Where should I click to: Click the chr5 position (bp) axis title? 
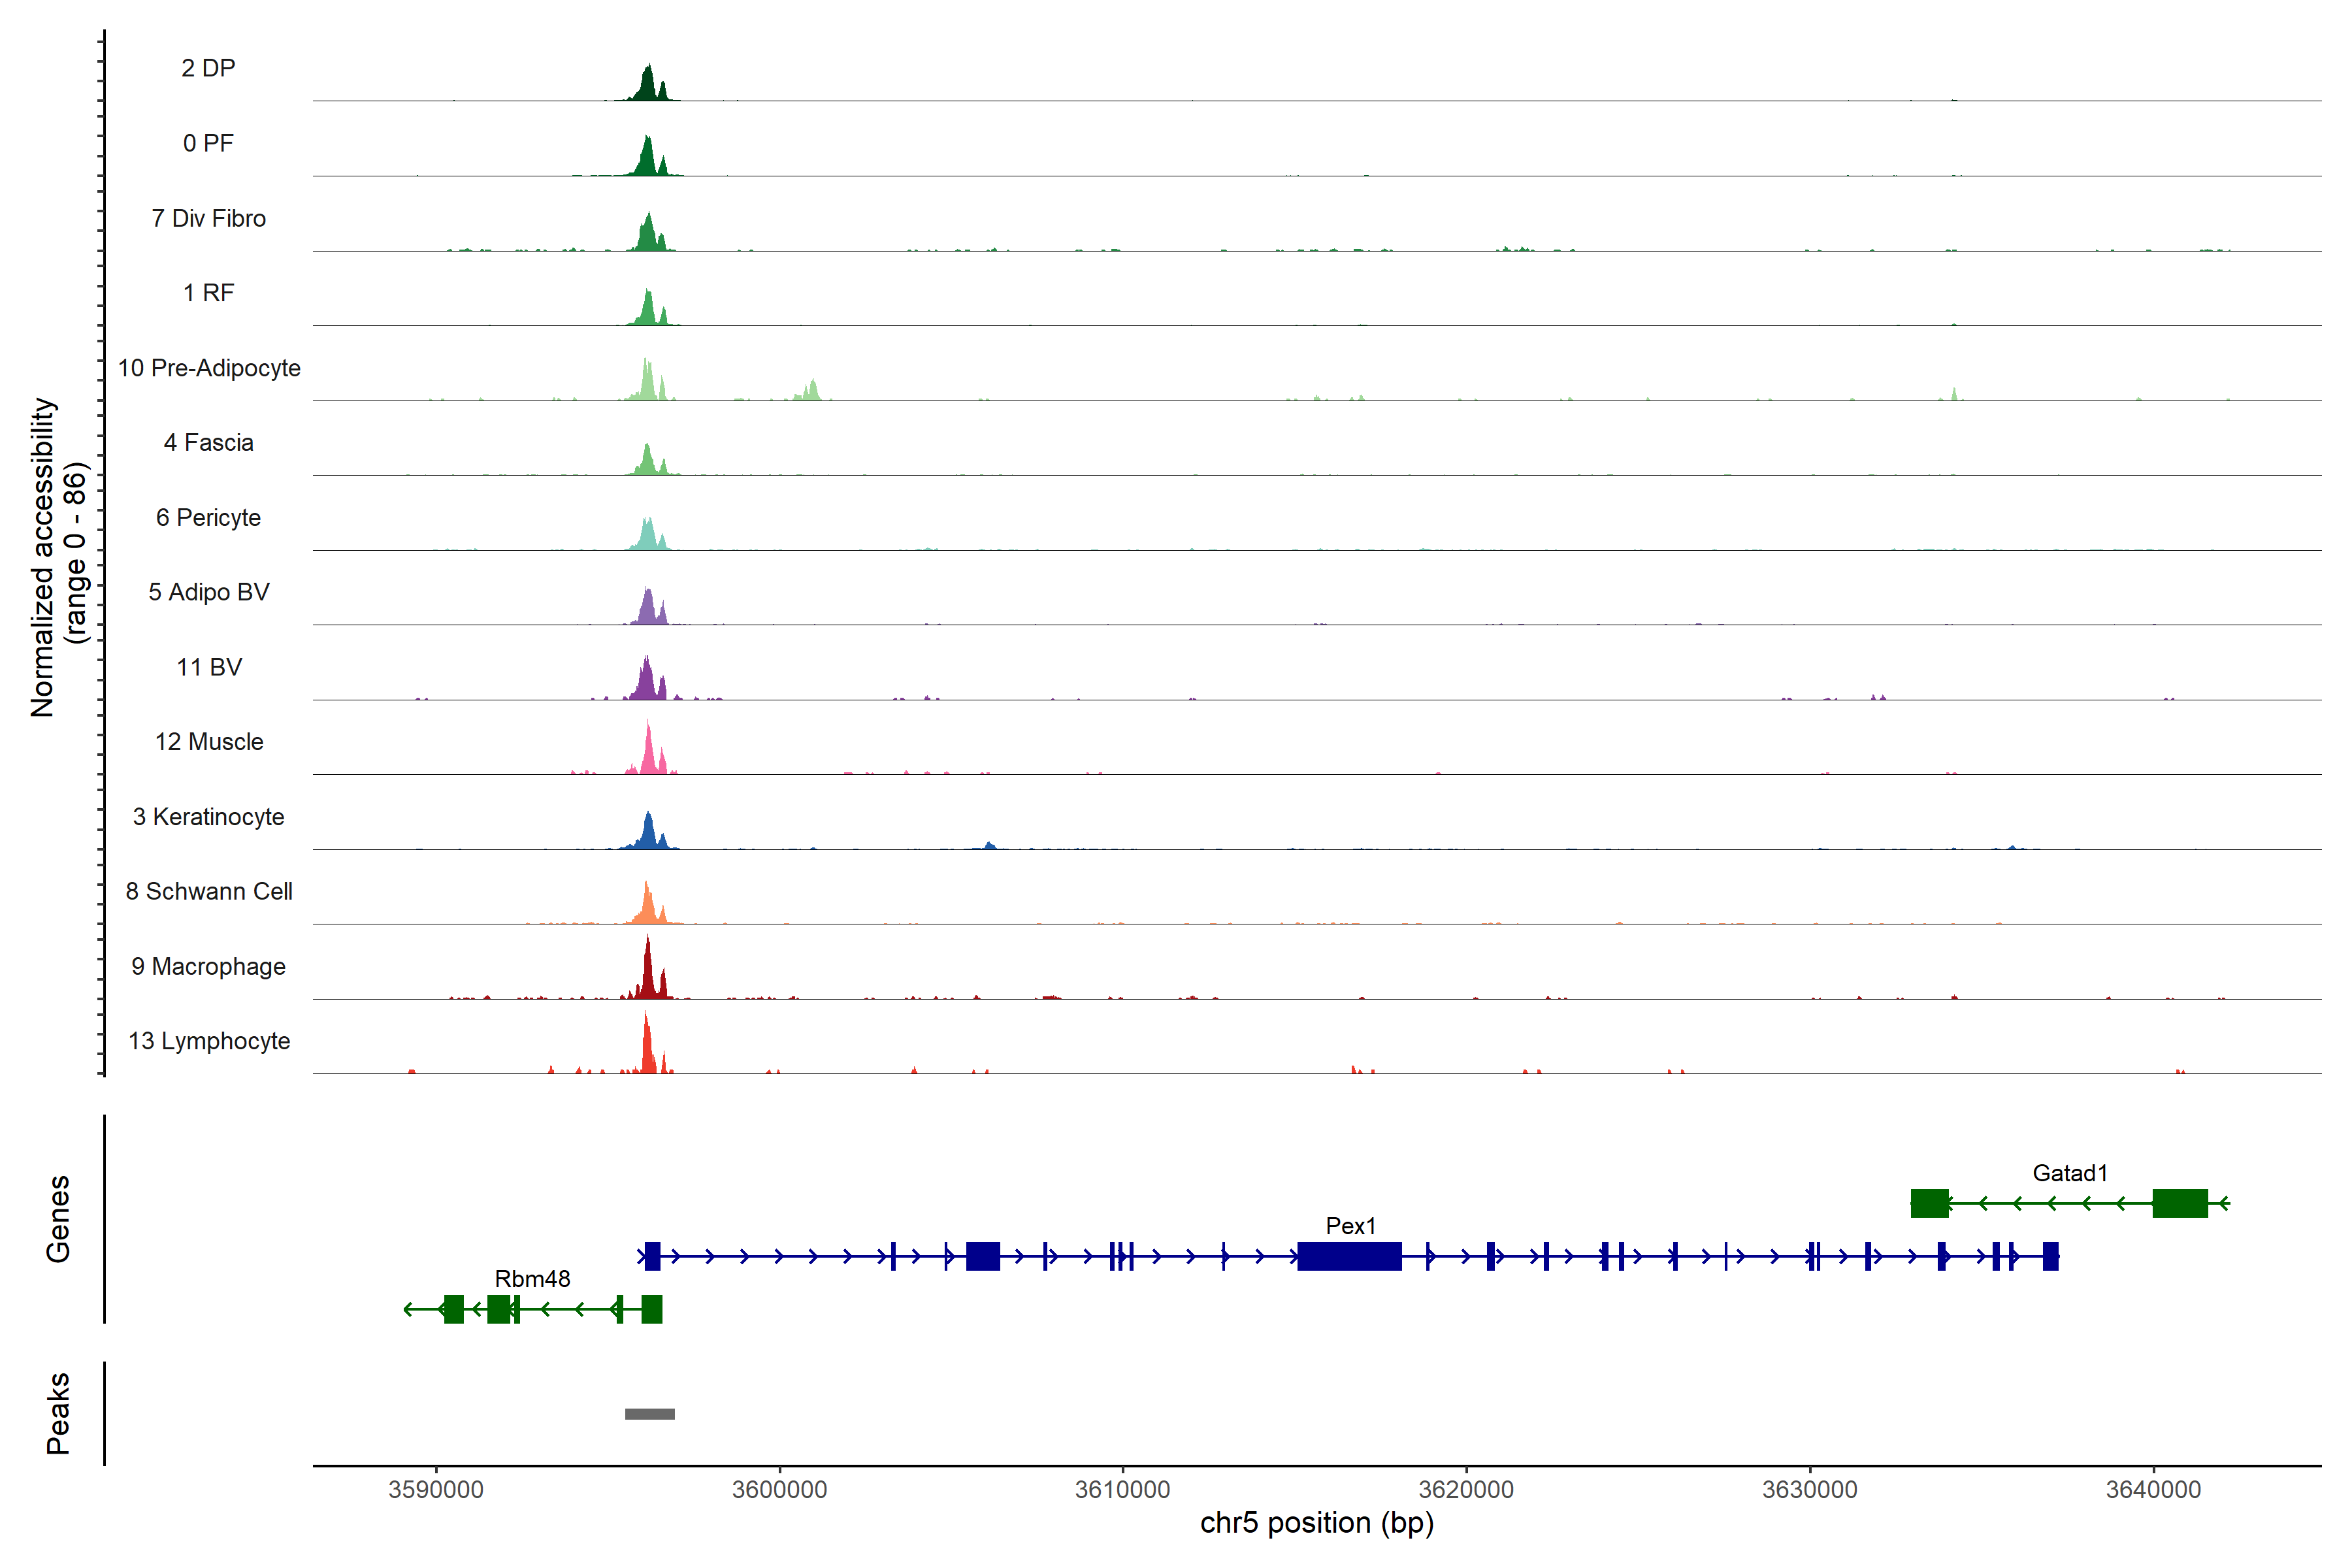pyautogui.click(x=1316, y=1523)
